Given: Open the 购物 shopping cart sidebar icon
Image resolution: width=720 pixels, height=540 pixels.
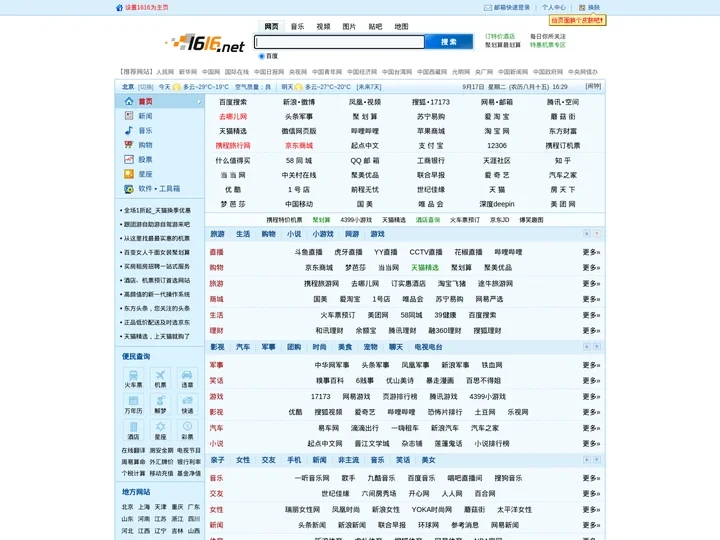Looking at the screenshot, I should [129, 145].
